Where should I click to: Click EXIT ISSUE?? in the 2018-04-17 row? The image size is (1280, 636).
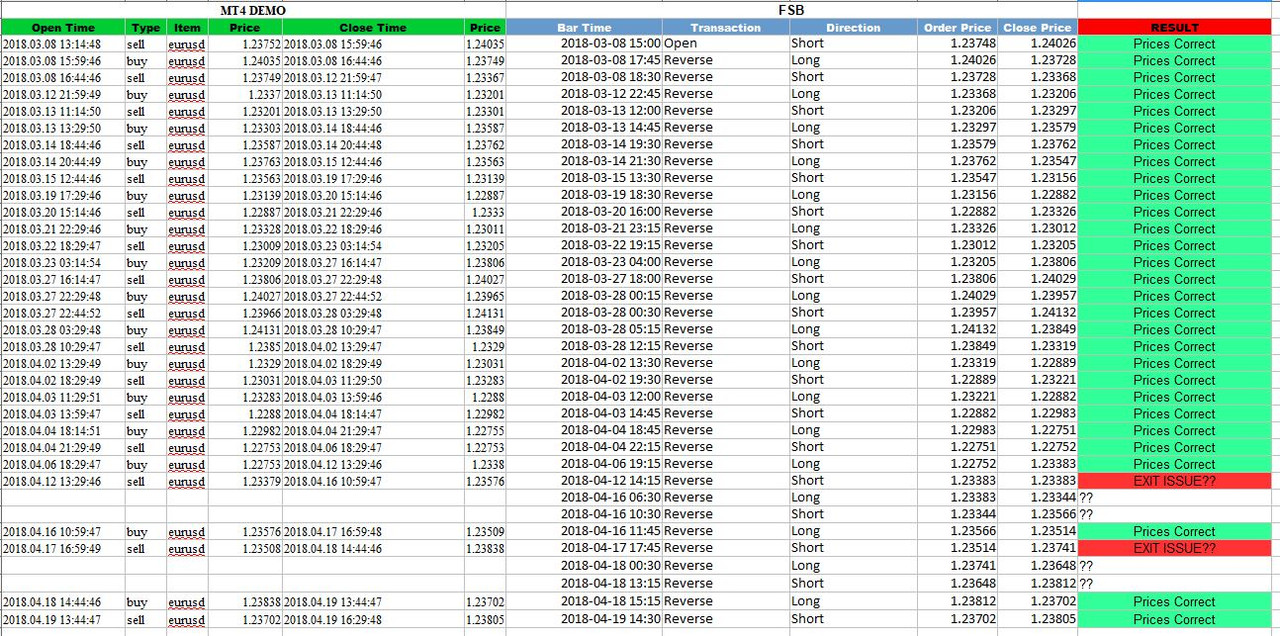[1174, 549]
